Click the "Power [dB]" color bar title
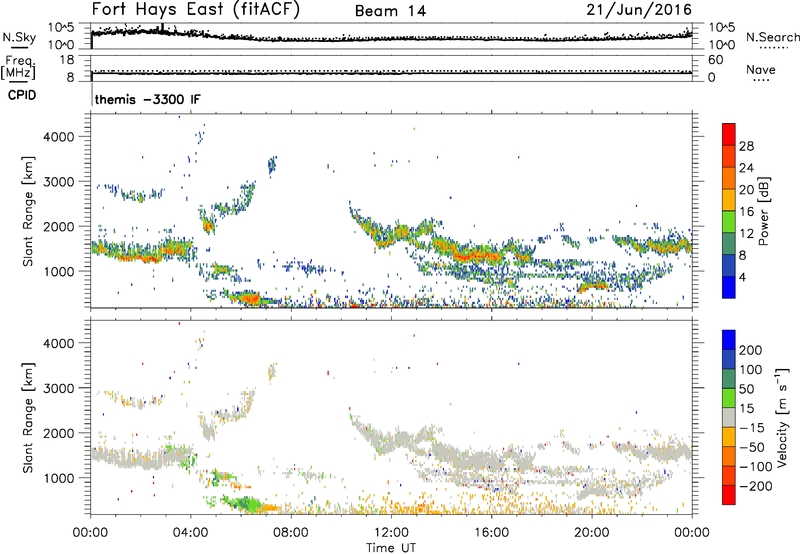Image resolution: width=800 pixels, height=554 pixels. click(764, 211)
